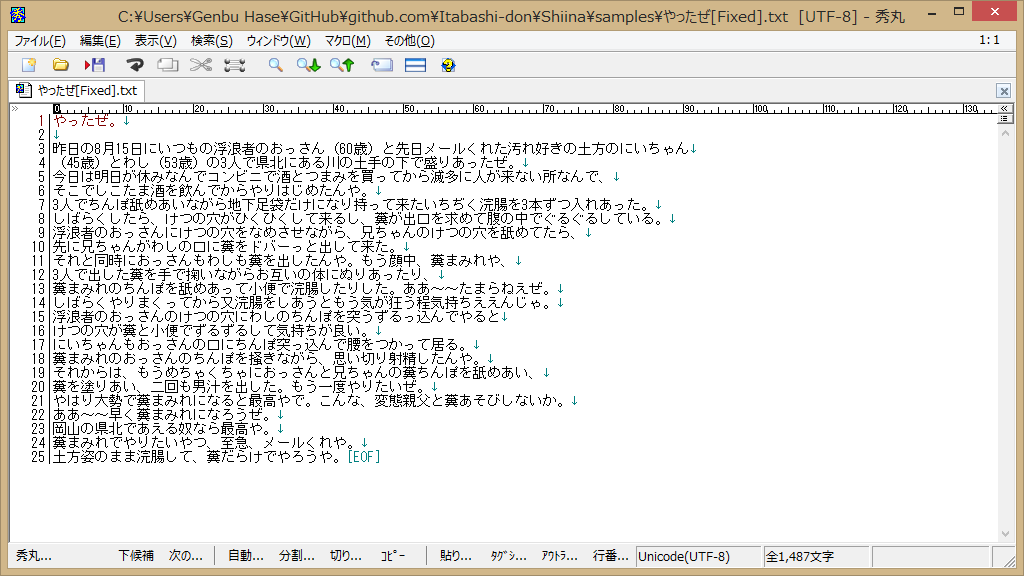Click the magnifying glass Find icon
The width and height of the screenshot is (1024, 576).
tap(275, 65)
